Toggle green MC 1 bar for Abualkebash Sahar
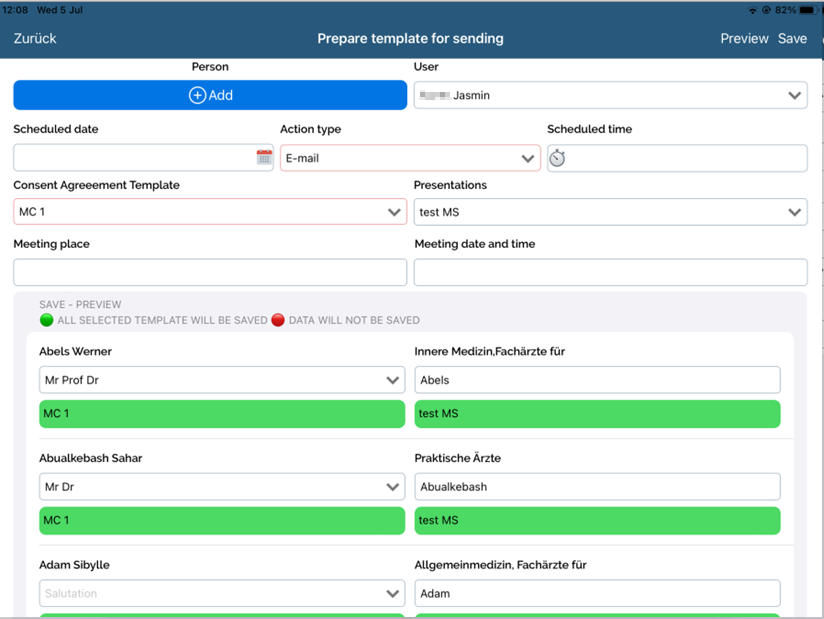 pos(221,521)
